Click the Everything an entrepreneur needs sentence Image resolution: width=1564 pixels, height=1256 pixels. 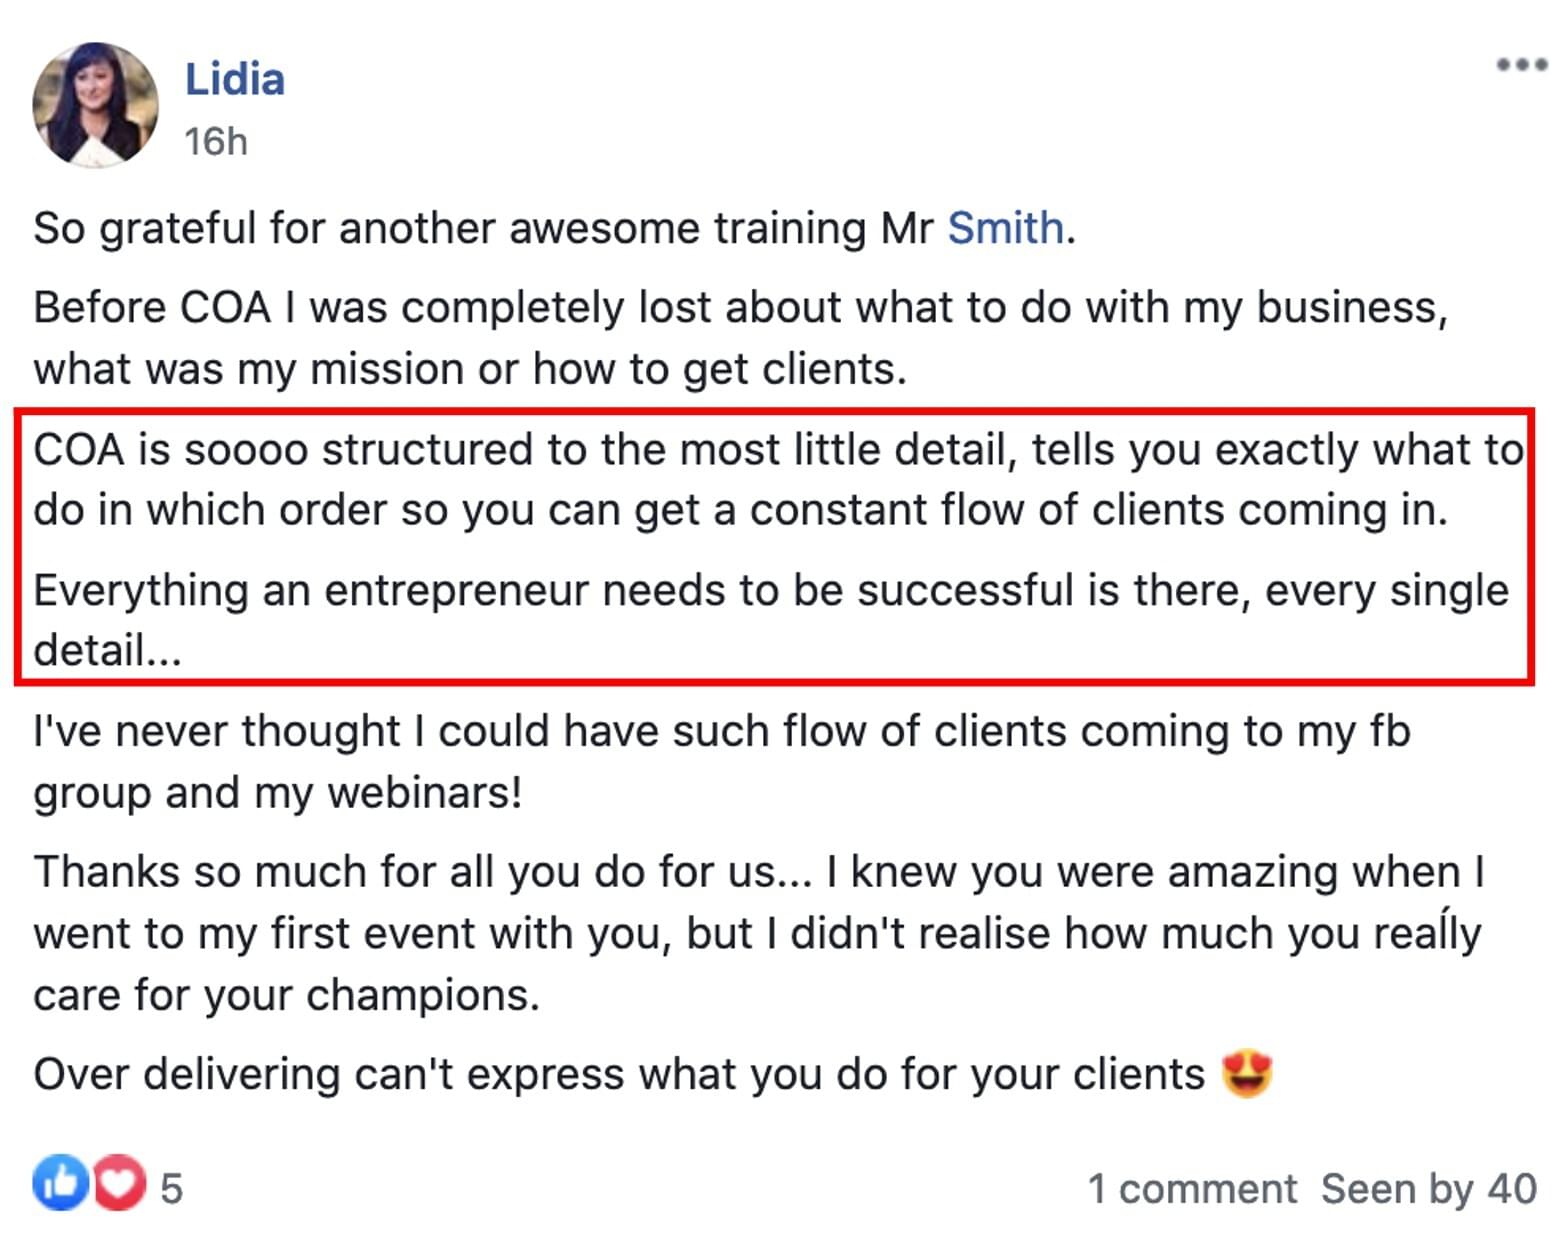pos(770,620)
